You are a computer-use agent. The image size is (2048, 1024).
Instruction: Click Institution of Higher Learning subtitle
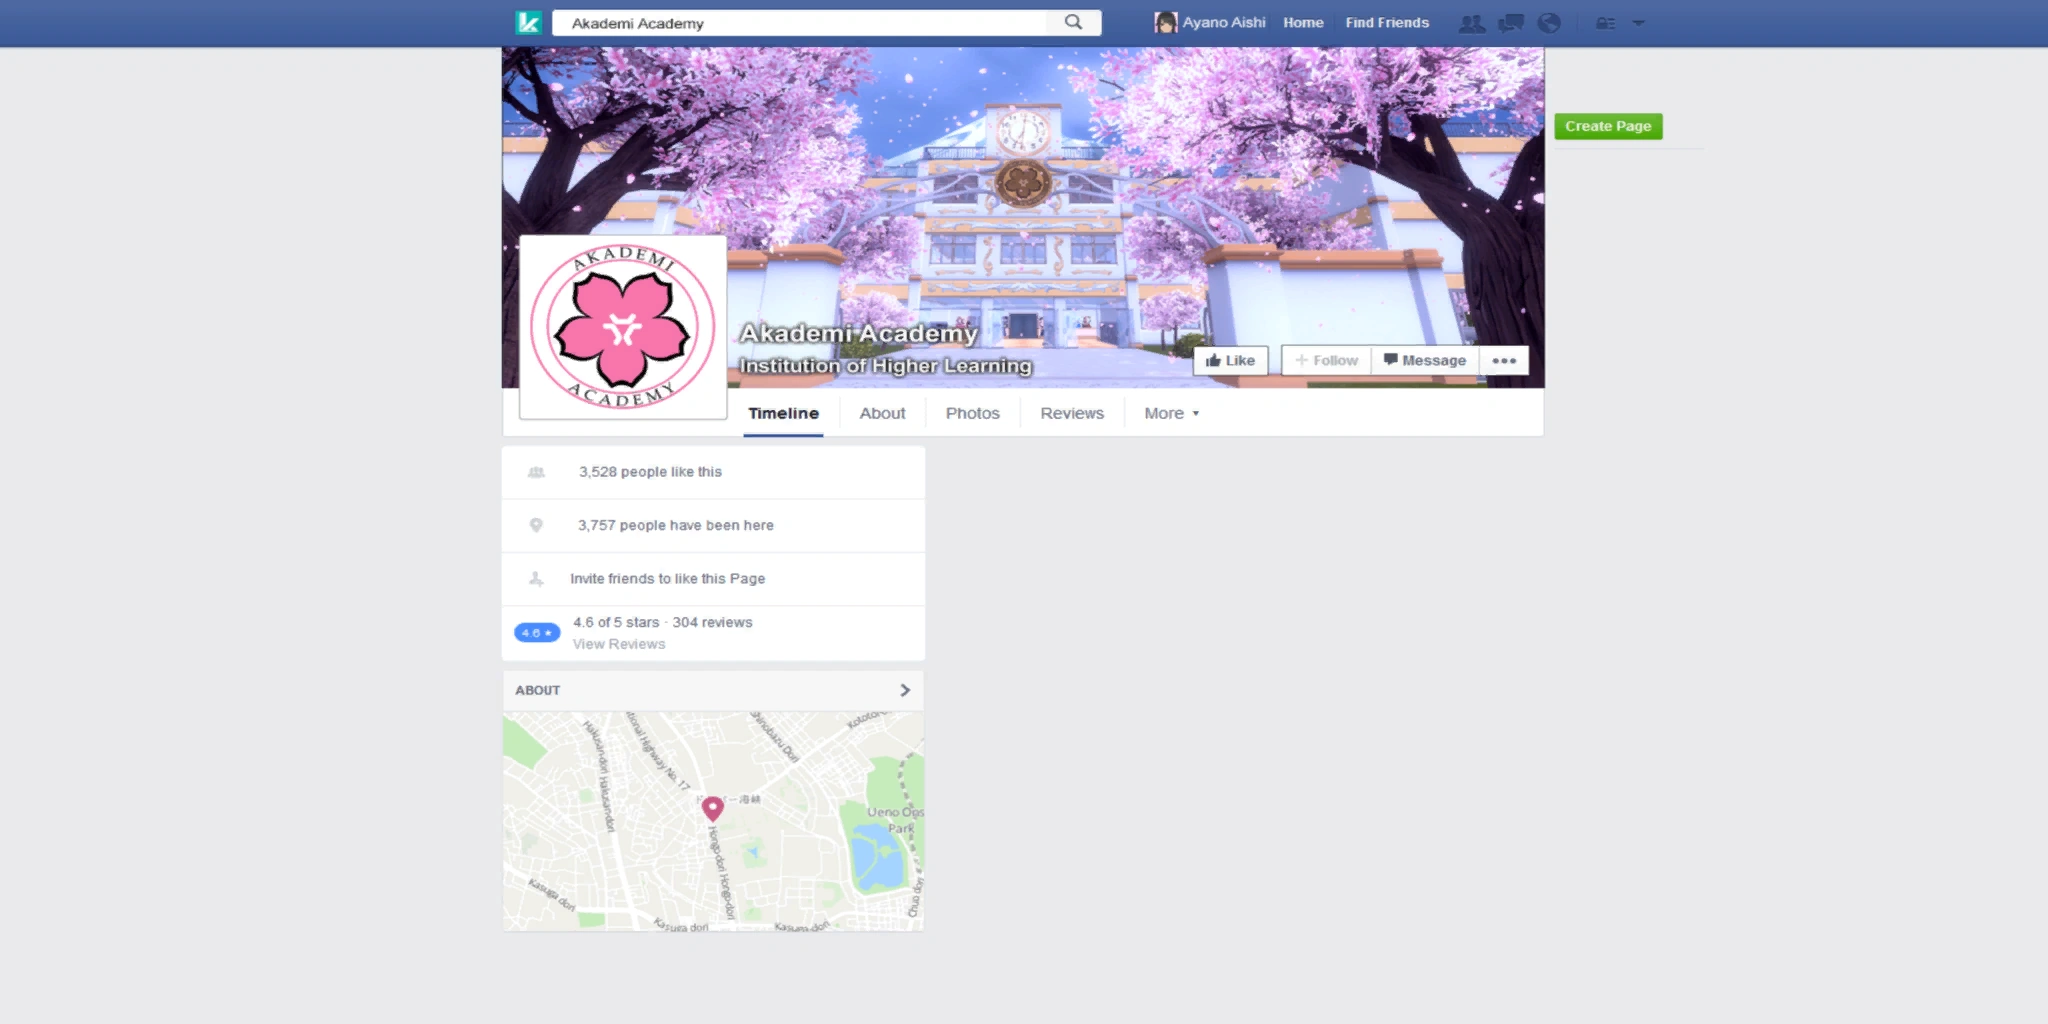click(885, 366)
